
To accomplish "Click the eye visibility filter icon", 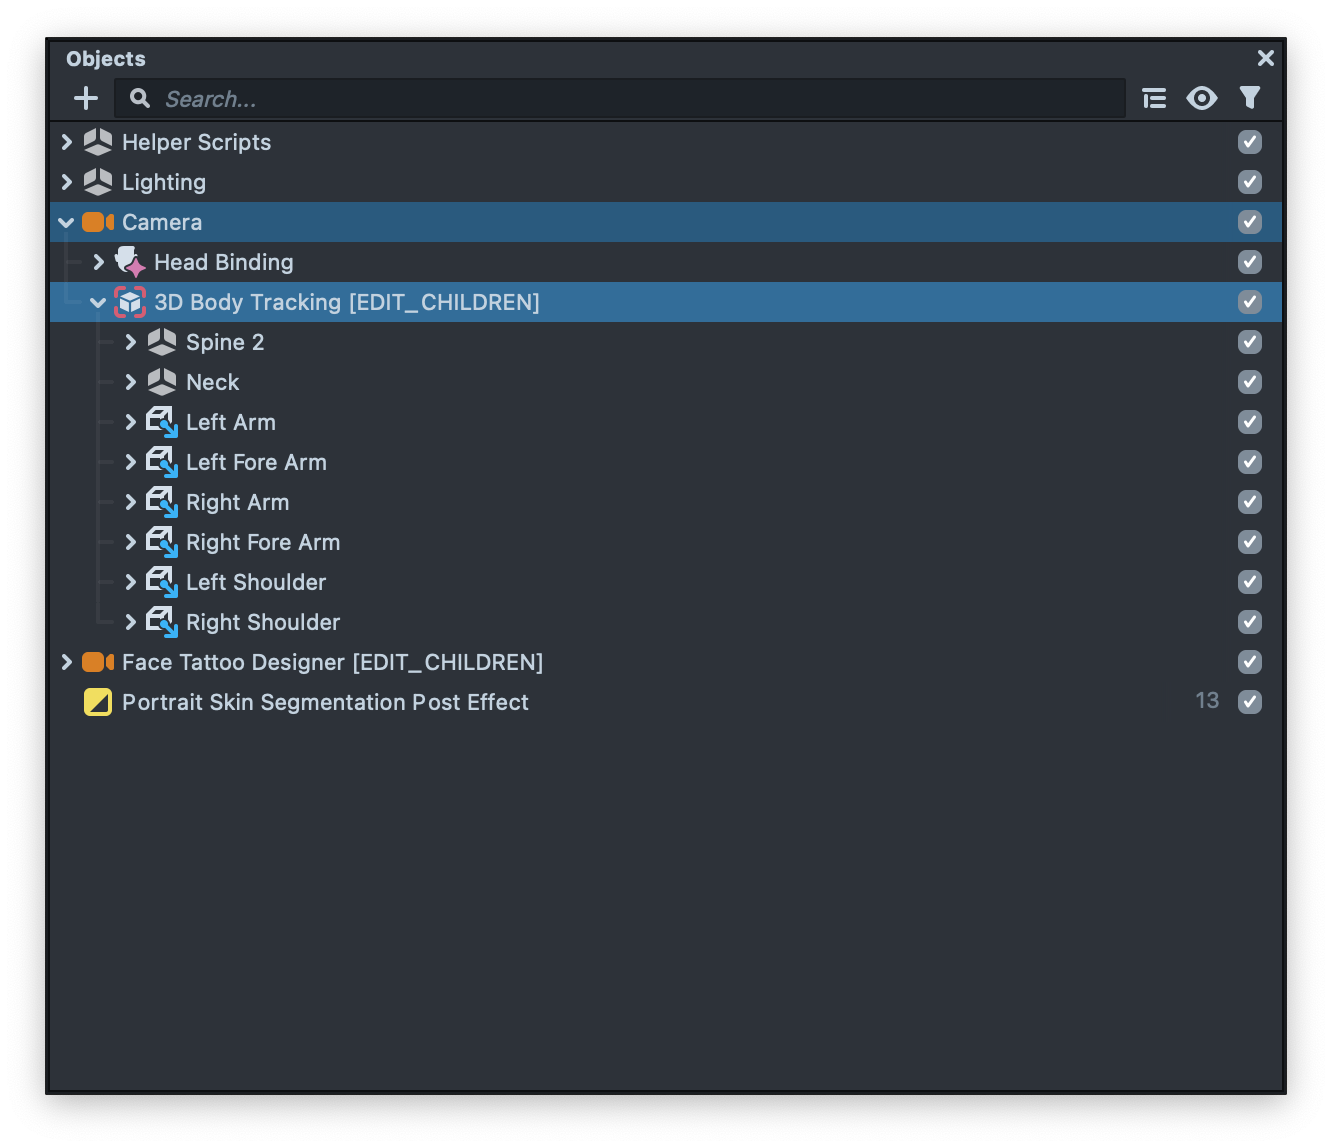I will pos(1201,98).
